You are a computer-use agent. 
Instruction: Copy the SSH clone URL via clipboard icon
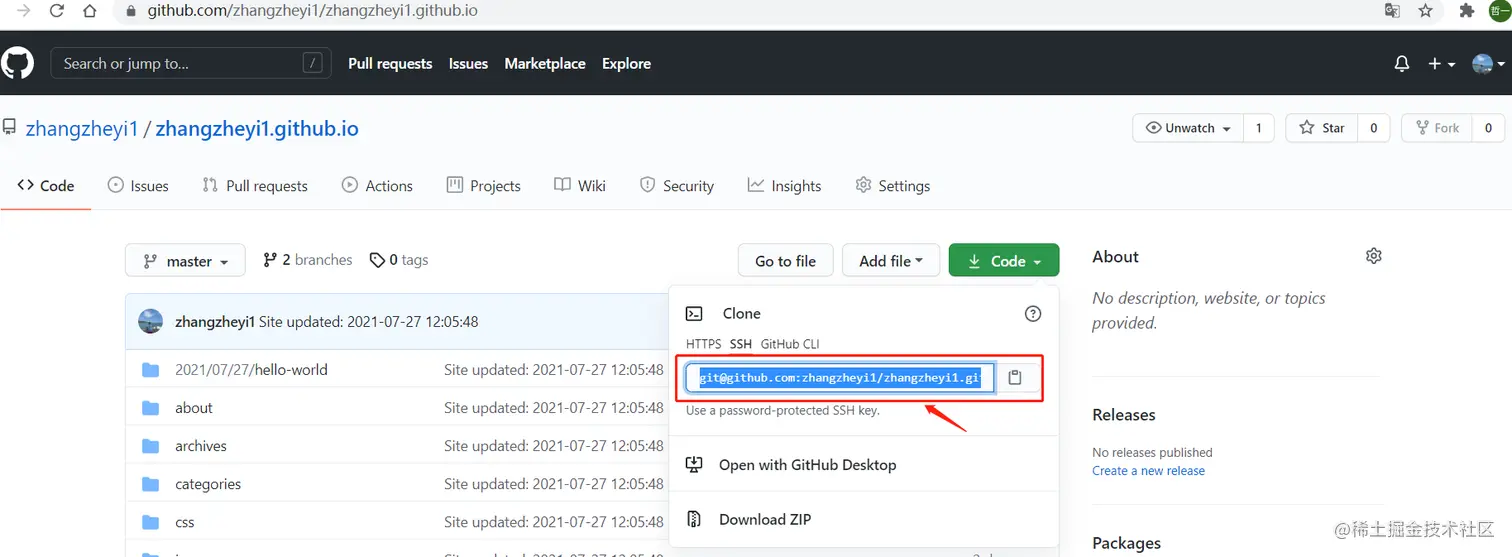coord(1015,377)
